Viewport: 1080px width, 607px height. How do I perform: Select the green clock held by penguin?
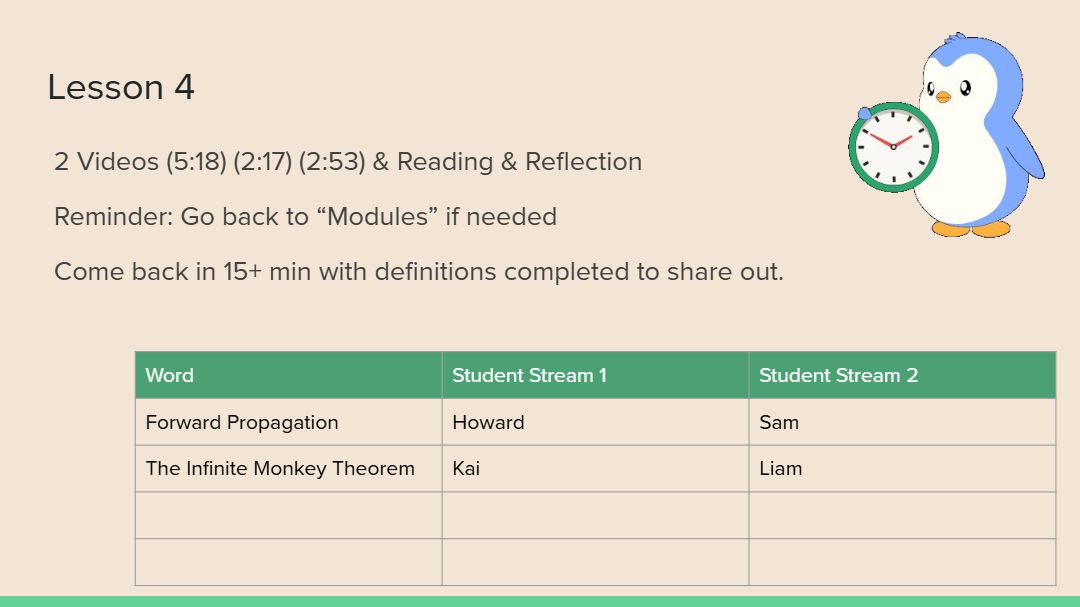coord(893,147)
